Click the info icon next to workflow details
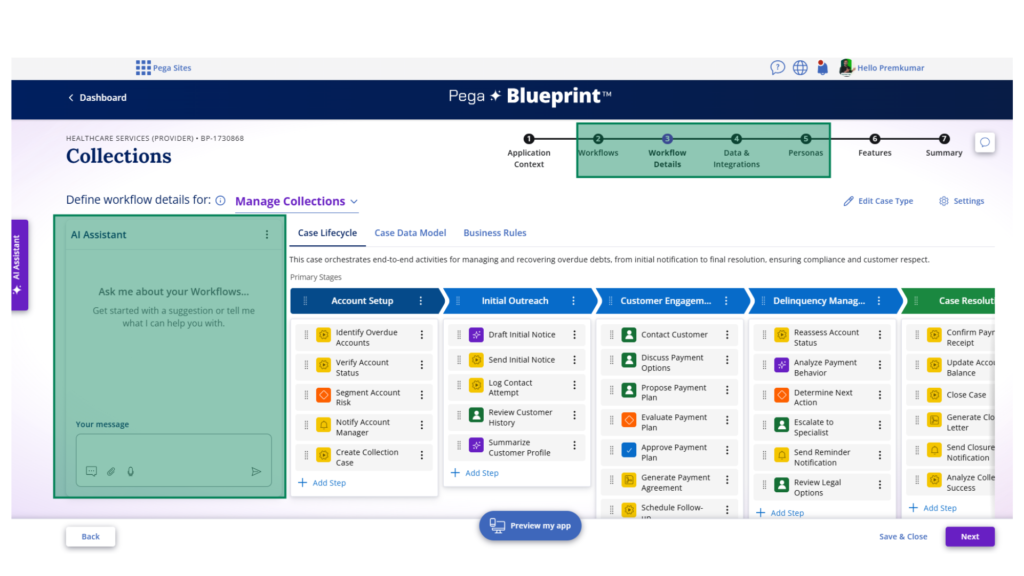1024x576 pixels. [220, 201]
